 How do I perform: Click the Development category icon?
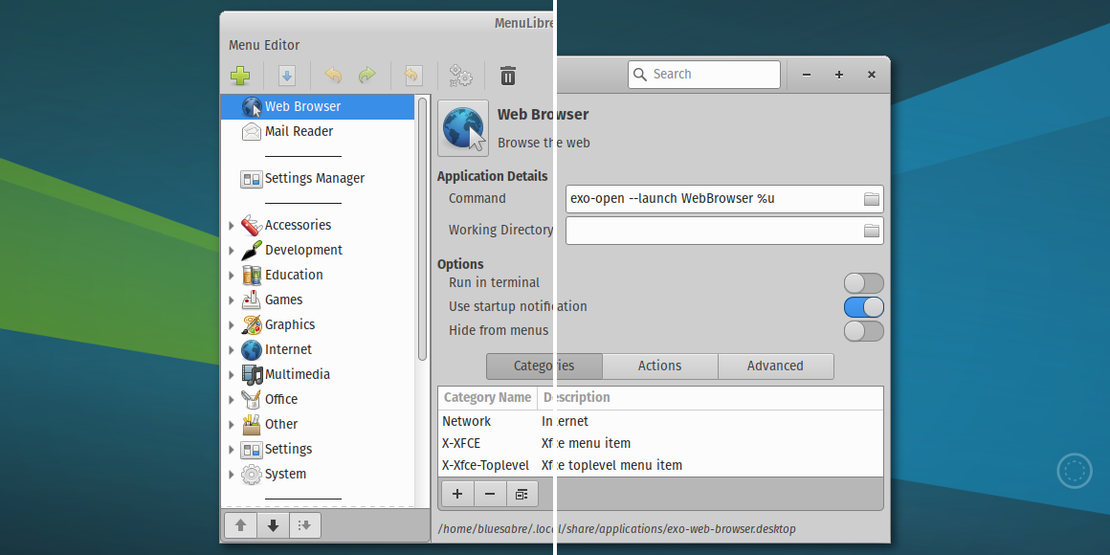click(x=251, y=250)
